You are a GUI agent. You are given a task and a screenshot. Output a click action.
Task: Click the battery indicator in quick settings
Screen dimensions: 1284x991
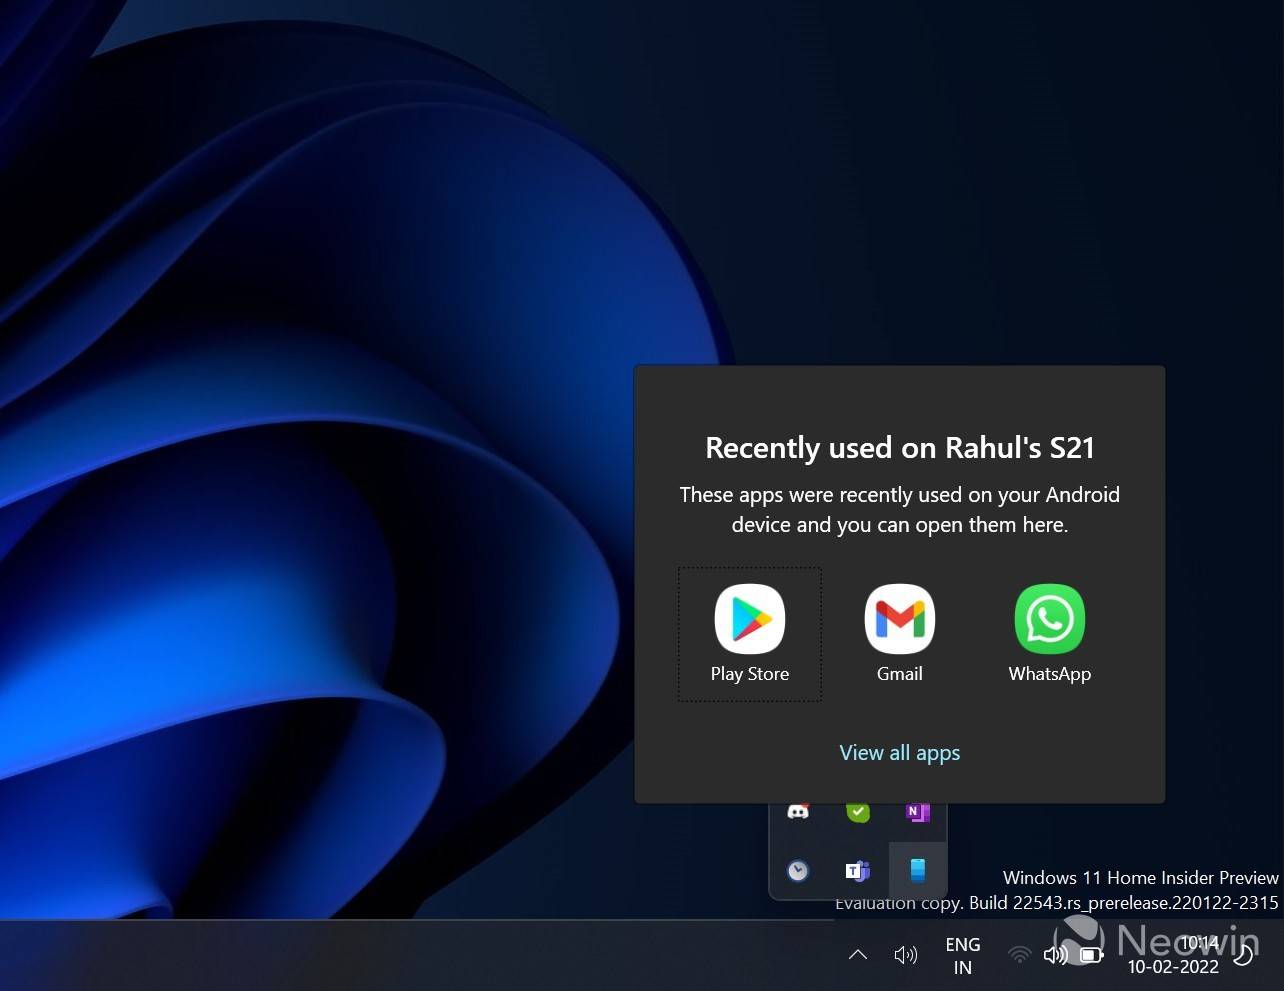pyautogui.click(x=1090, y=954)
